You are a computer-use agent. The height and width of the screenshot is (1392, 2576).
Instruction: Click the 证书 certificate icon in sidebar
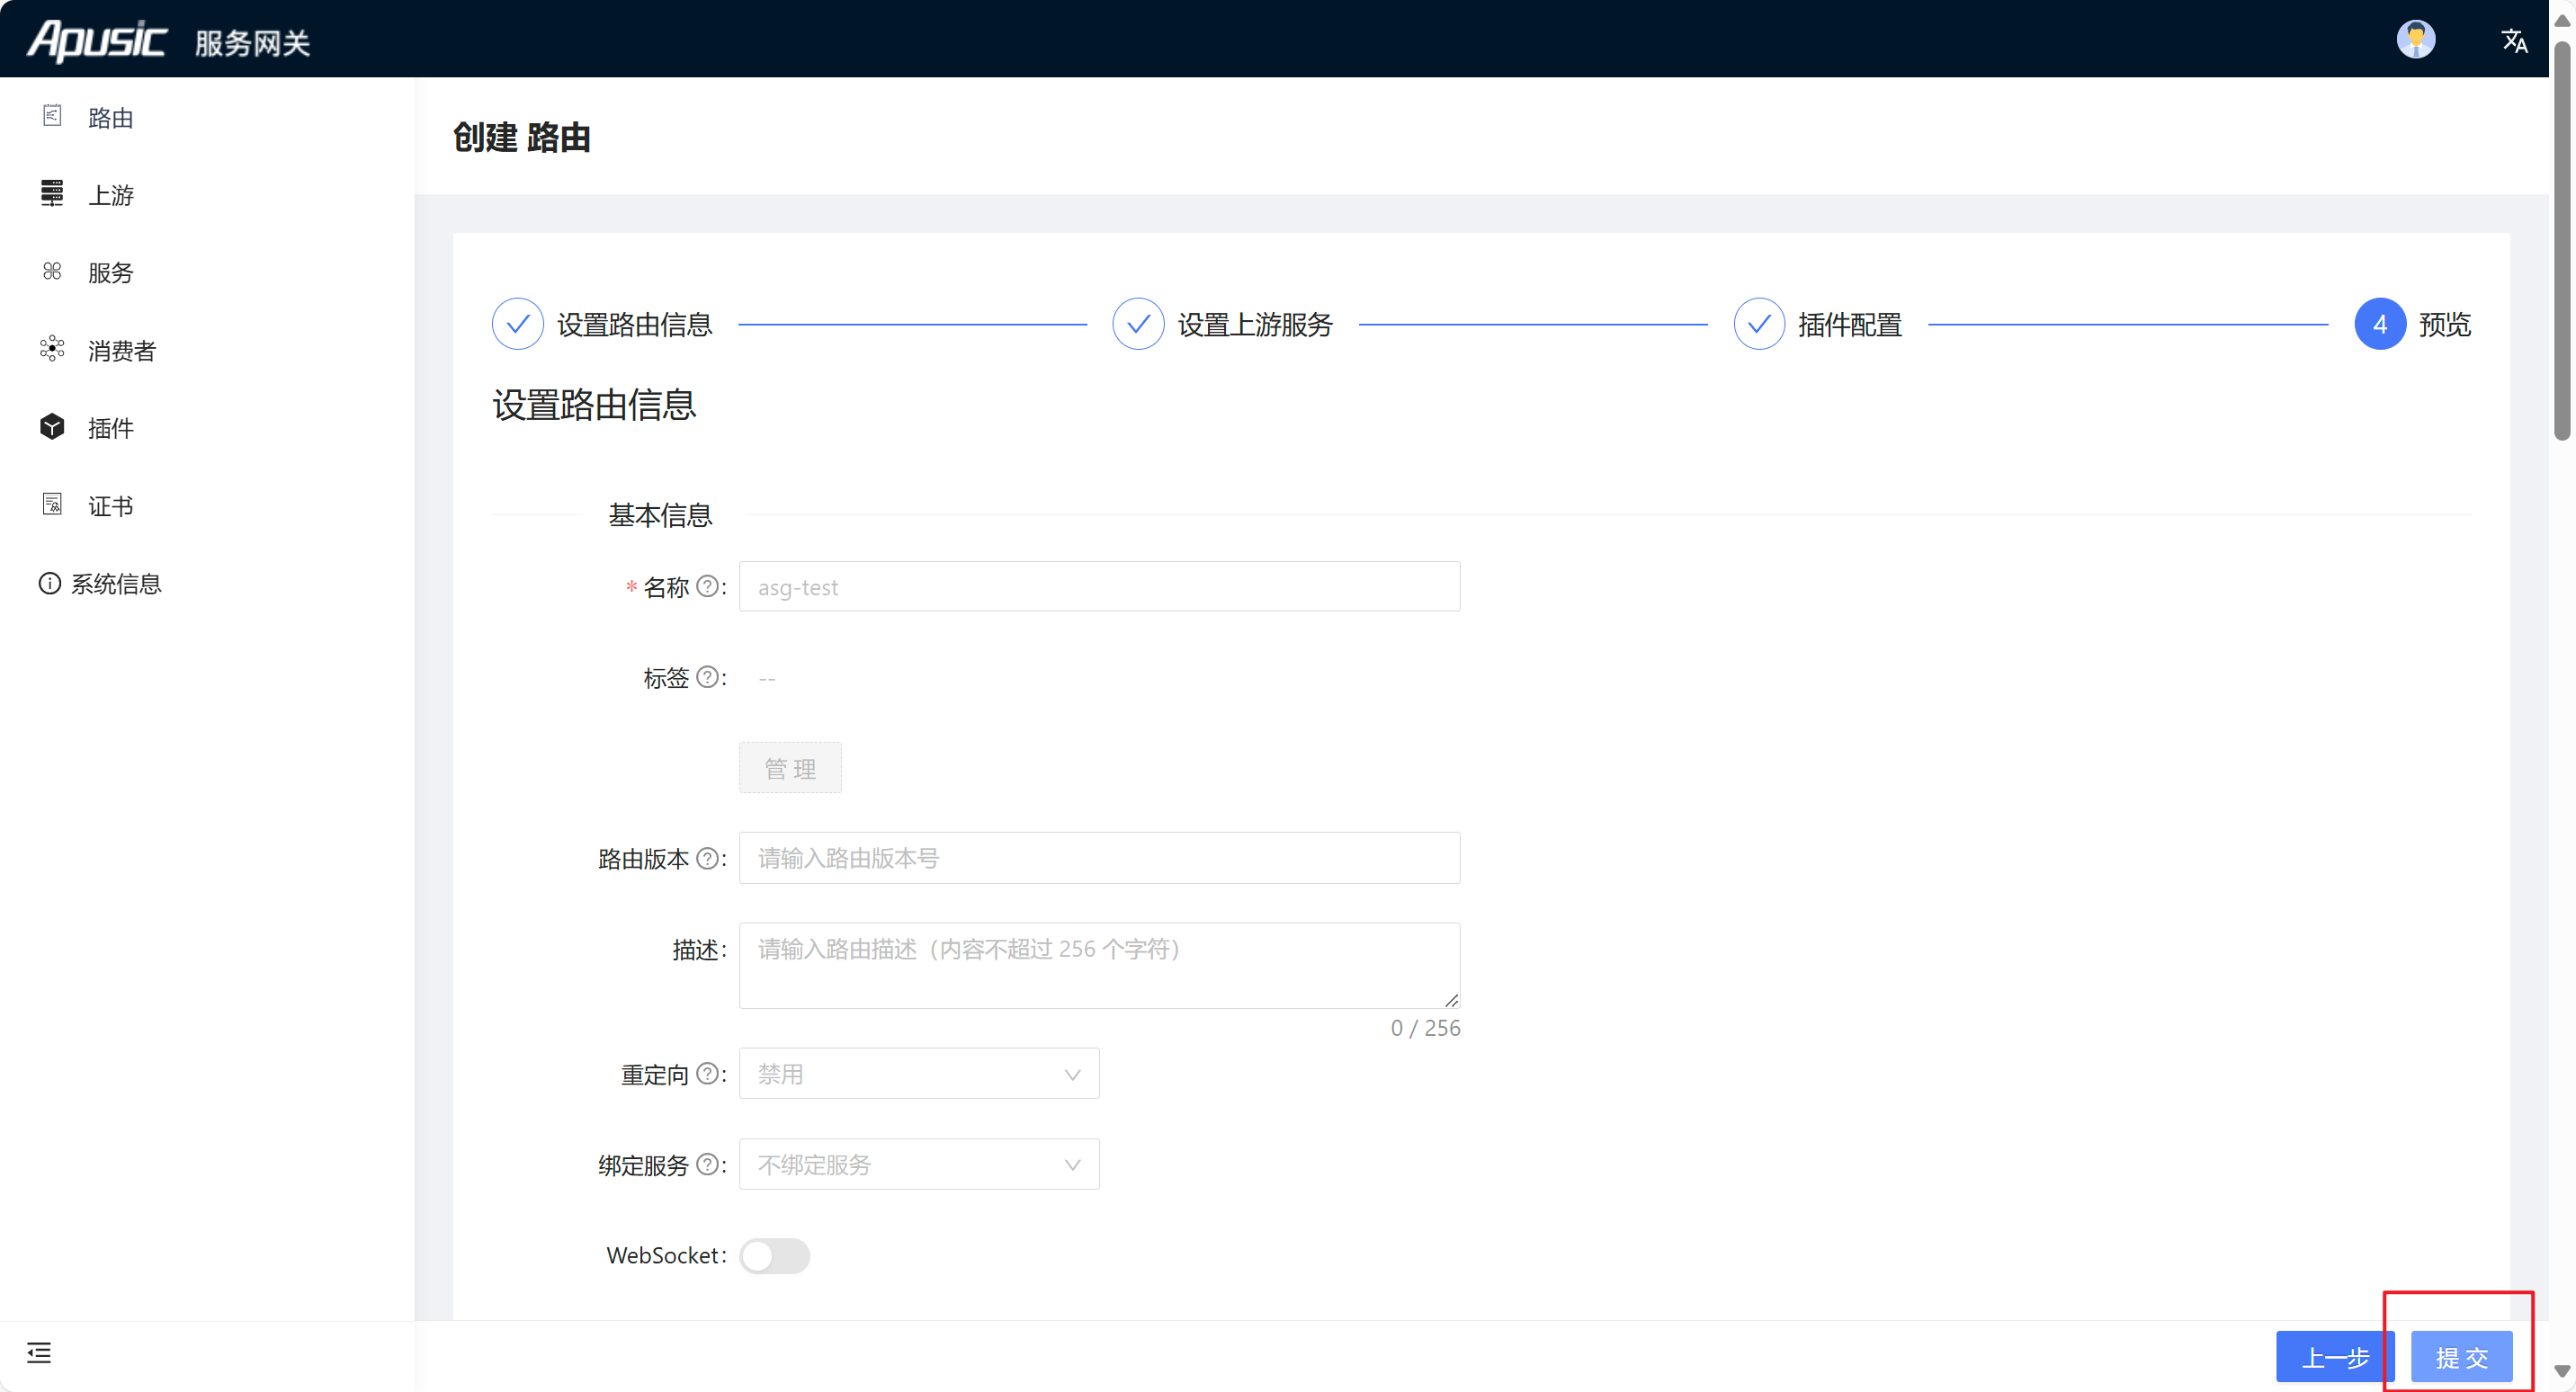pos(52,504)
